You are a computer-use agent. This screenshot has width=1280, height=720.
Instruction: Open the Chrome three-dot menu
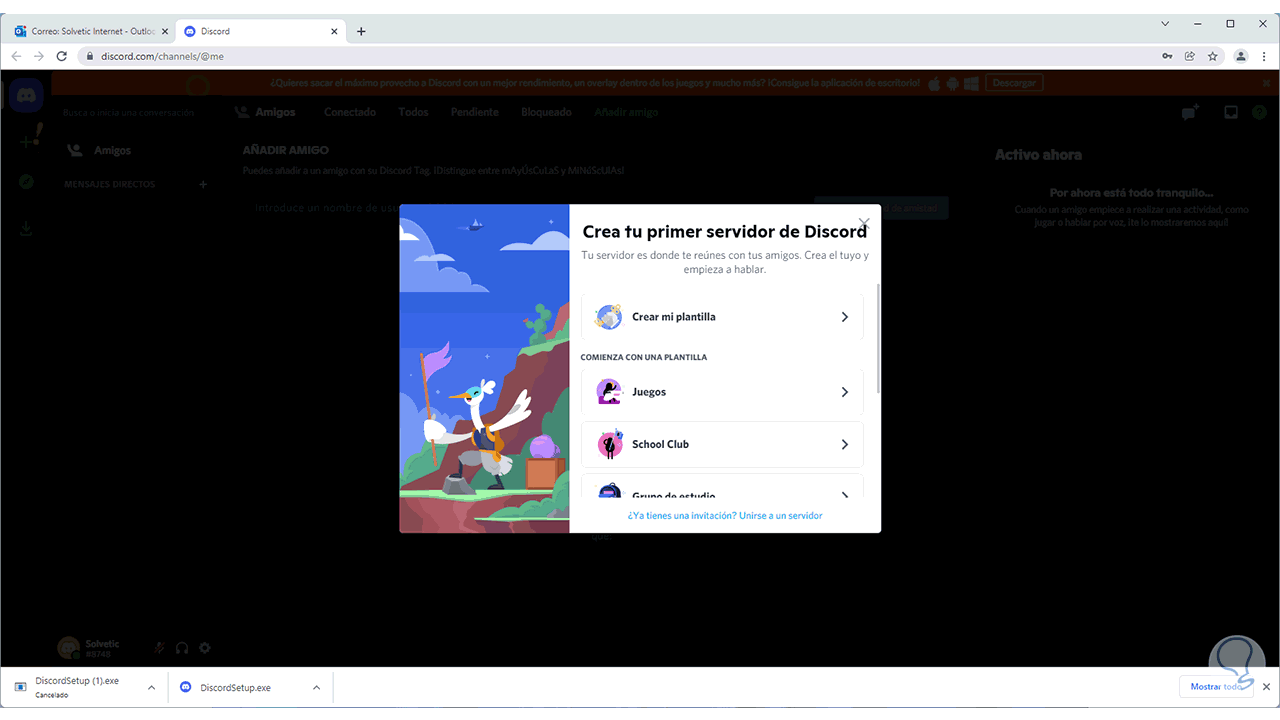[x=1264, y=56]
